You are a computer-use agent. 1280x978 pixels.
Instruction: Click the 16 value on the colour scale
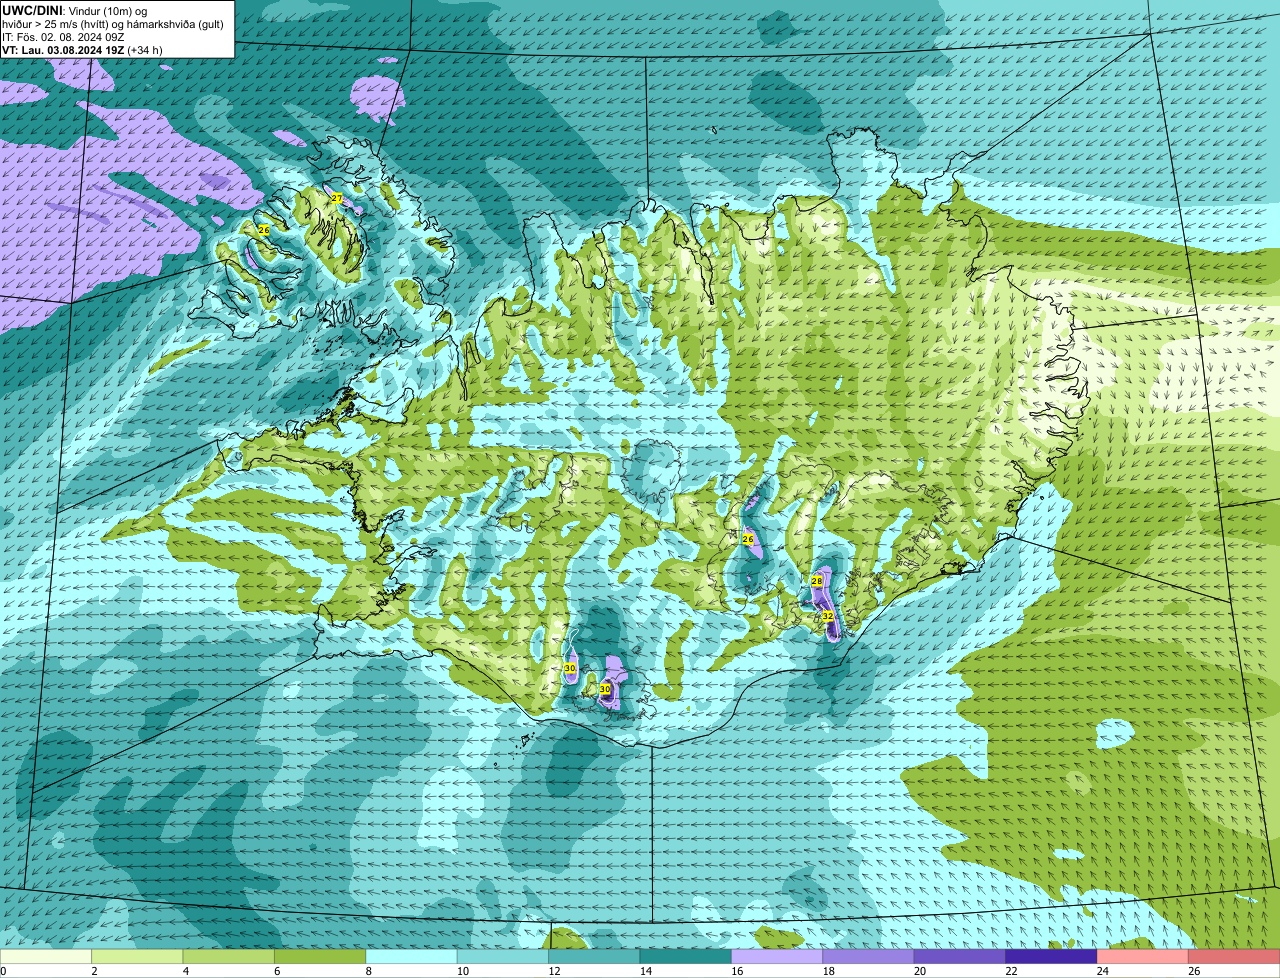(x=737, y=971)
